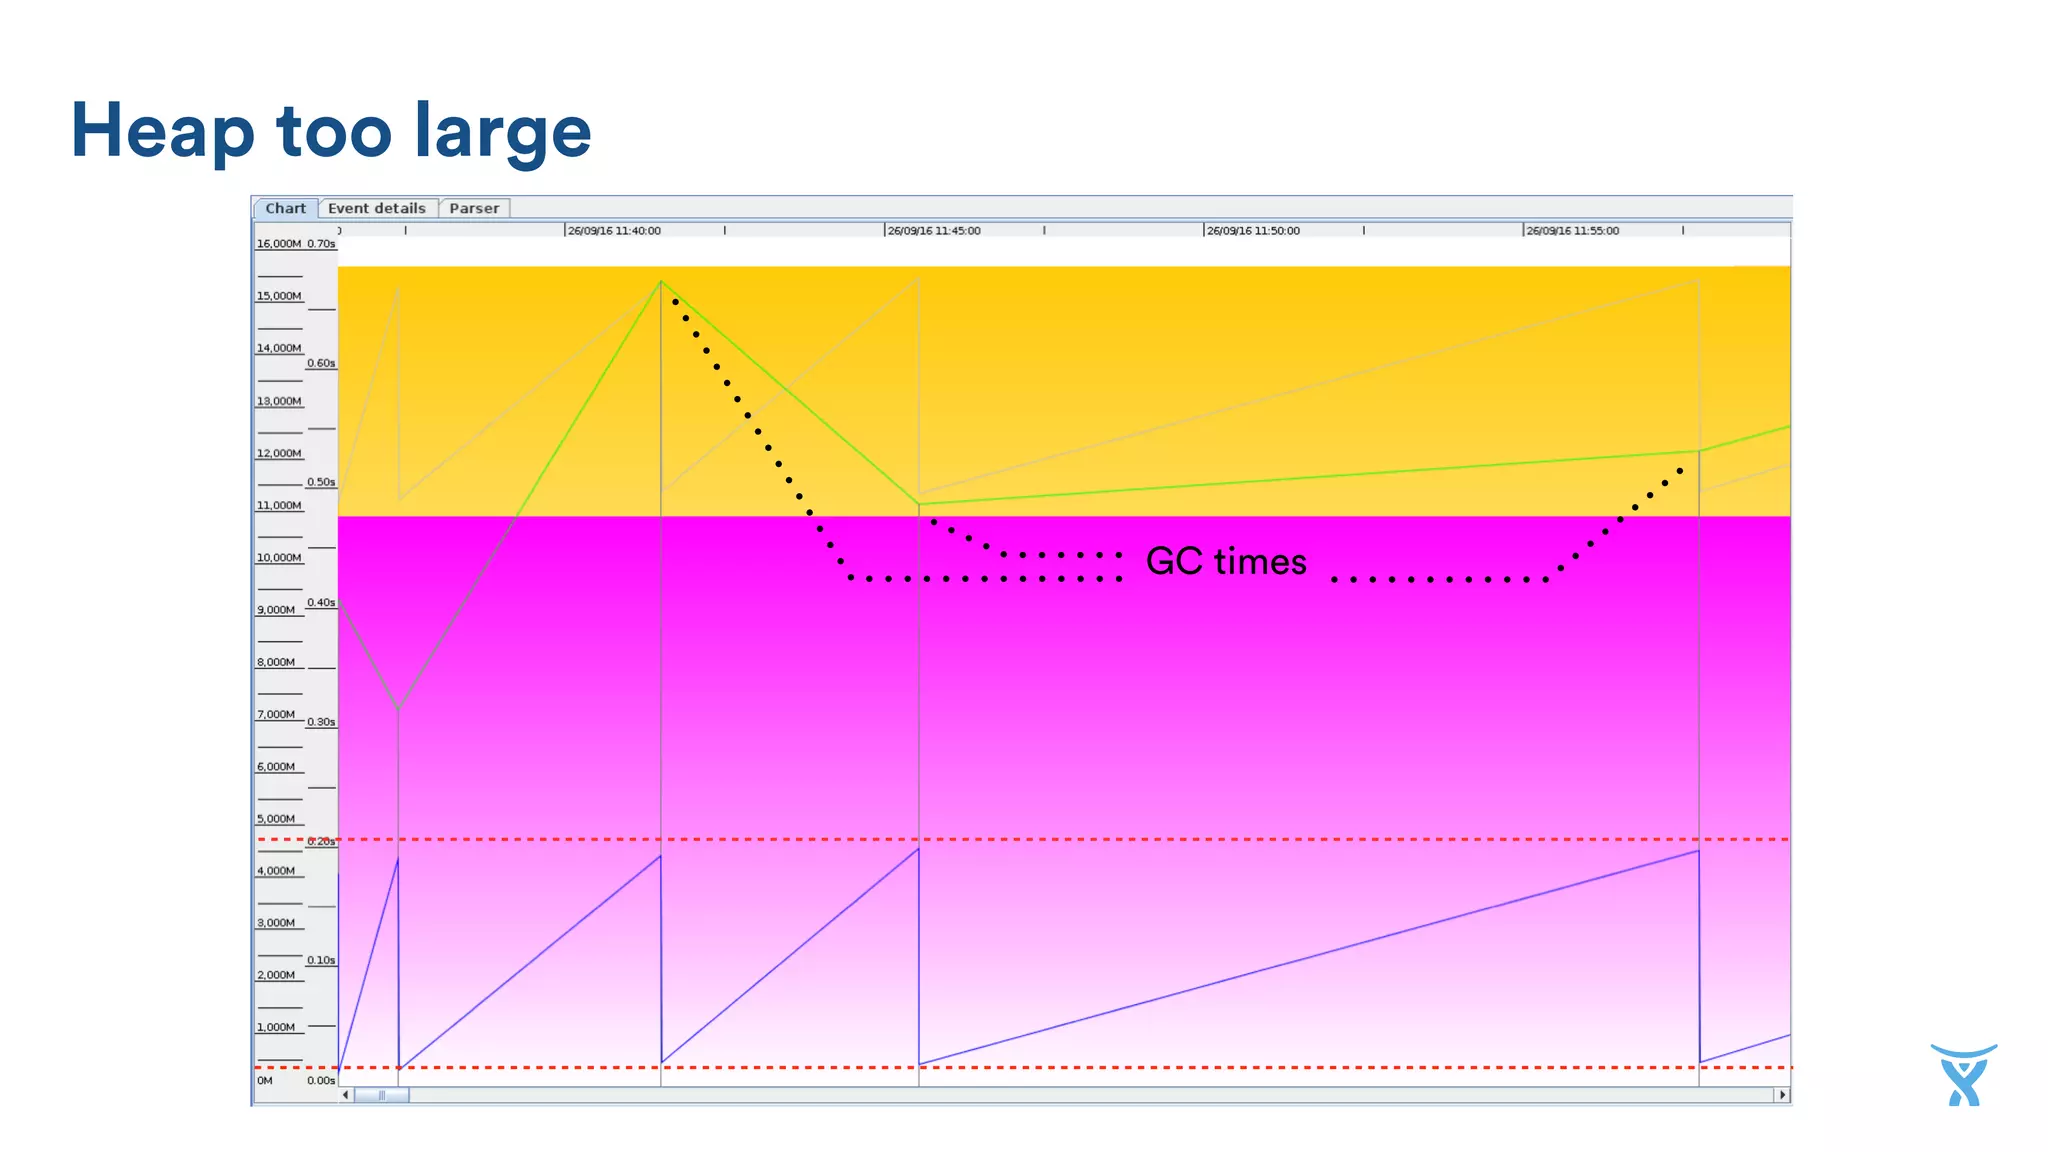2048x1152 pixels.
Task: Click the 0M axis origin label
Action: [x=265, y=1080]
